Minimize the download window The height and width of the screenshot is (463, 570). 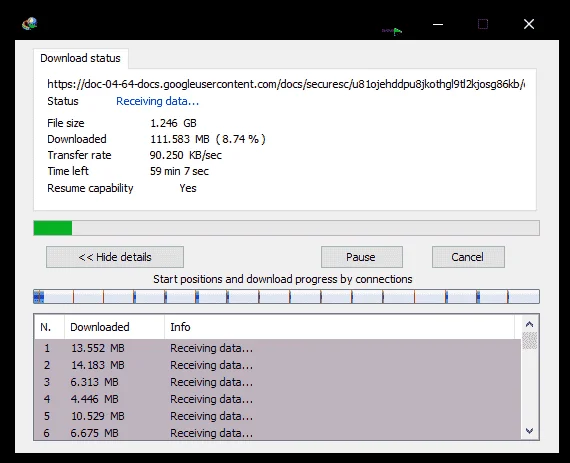click(x=438, y=24)
